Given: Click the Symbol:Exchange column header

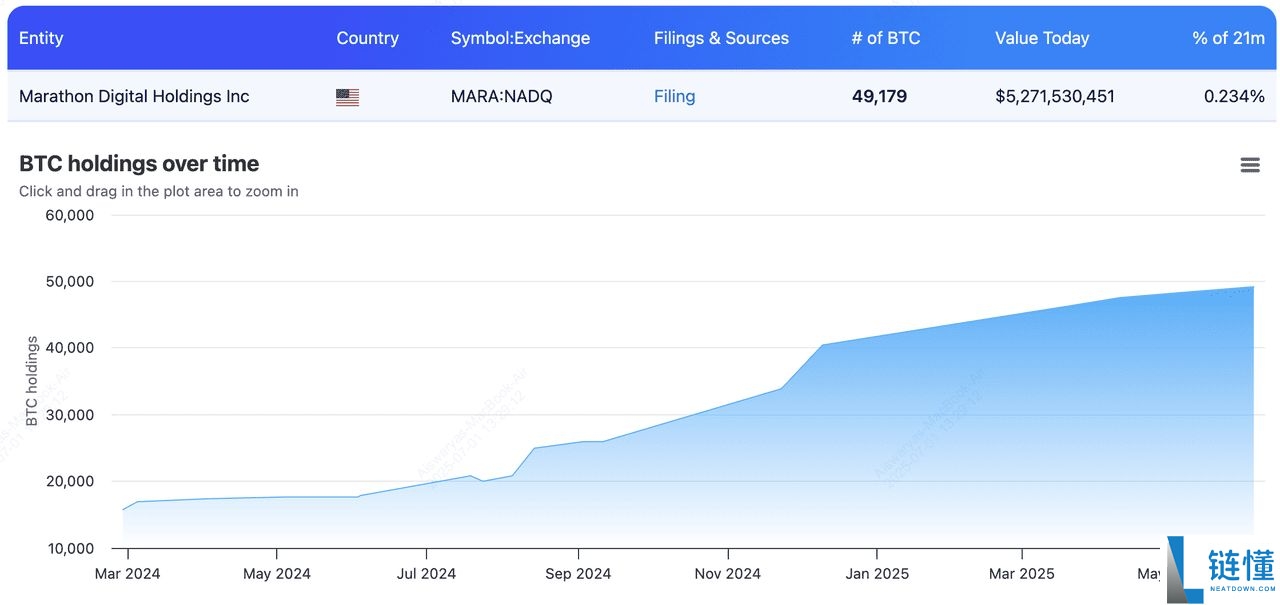Looking at the screenshot, I should (x=520, y=38).
